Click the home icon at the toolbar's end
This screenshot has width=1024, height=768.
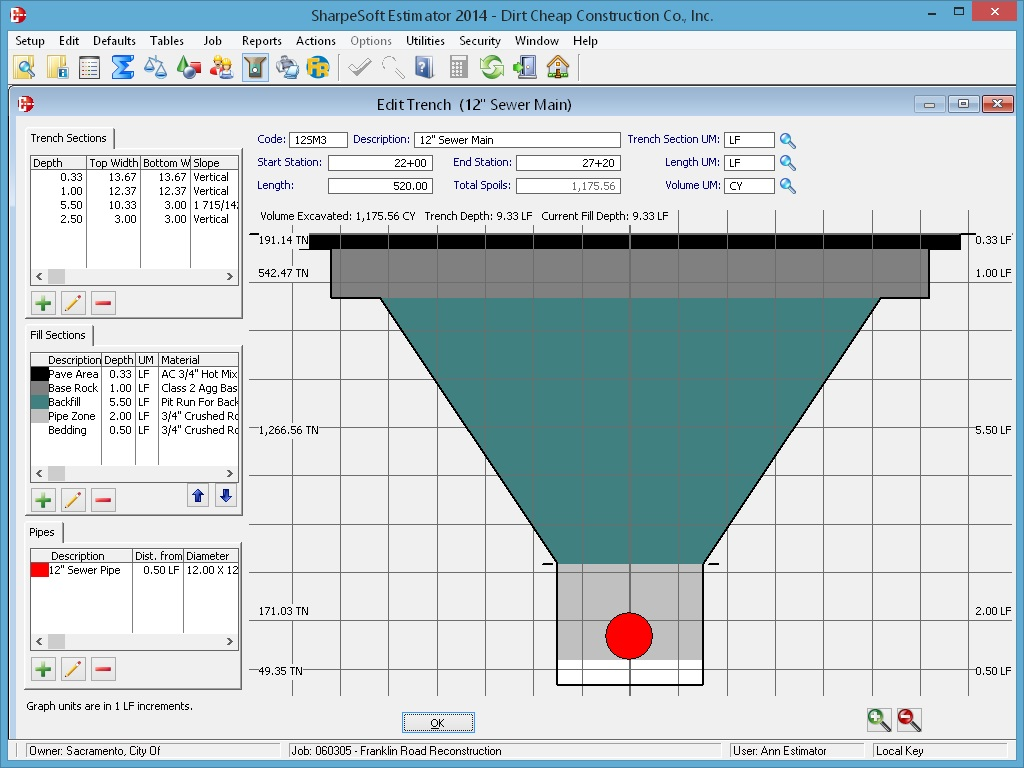point(556,67)
